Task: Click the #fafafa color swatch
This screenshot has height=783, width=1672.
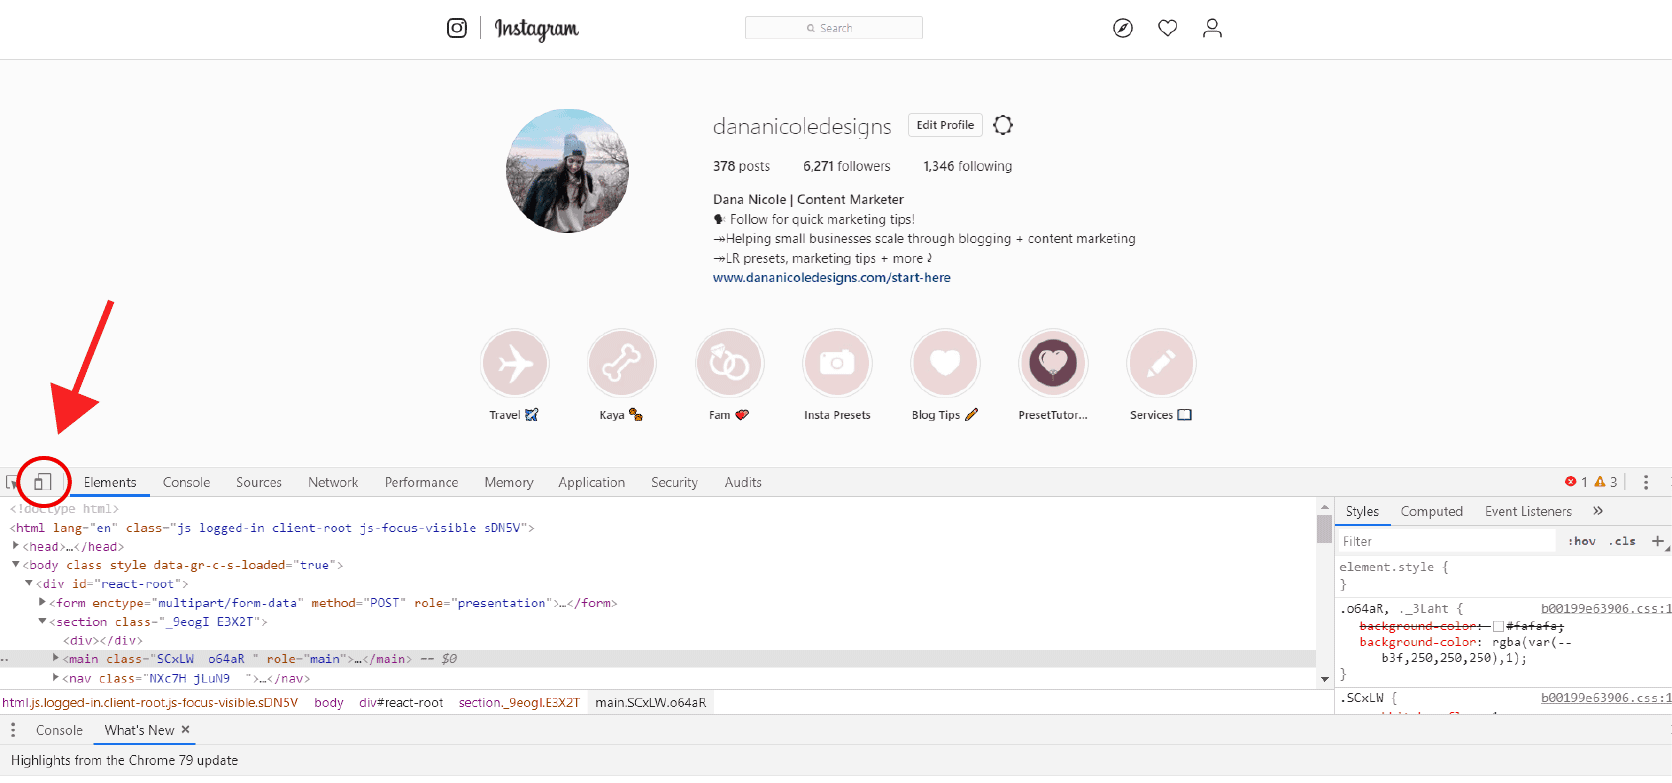Action: coord(1498,626)
